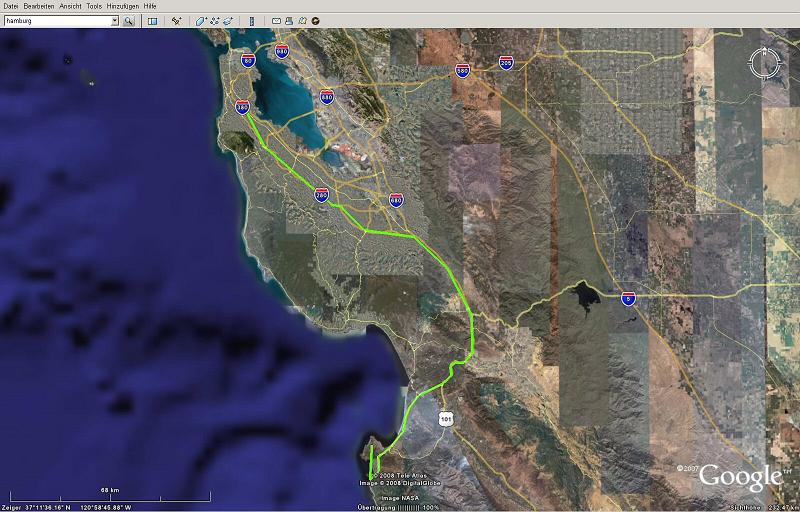Image resolution: width=800 pixels, height=512 pixels.
Task: Open the Datei menu
Action: click(x=11, y=6)
